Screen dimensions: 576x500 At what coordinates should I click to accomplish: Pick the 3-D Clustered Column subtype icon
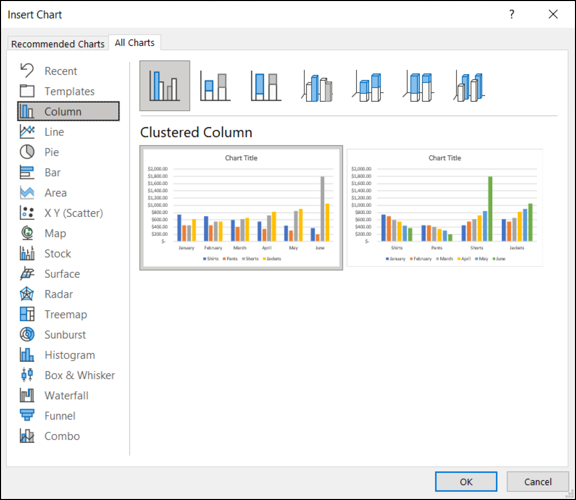pyautogui.click(x=317, y=86)
